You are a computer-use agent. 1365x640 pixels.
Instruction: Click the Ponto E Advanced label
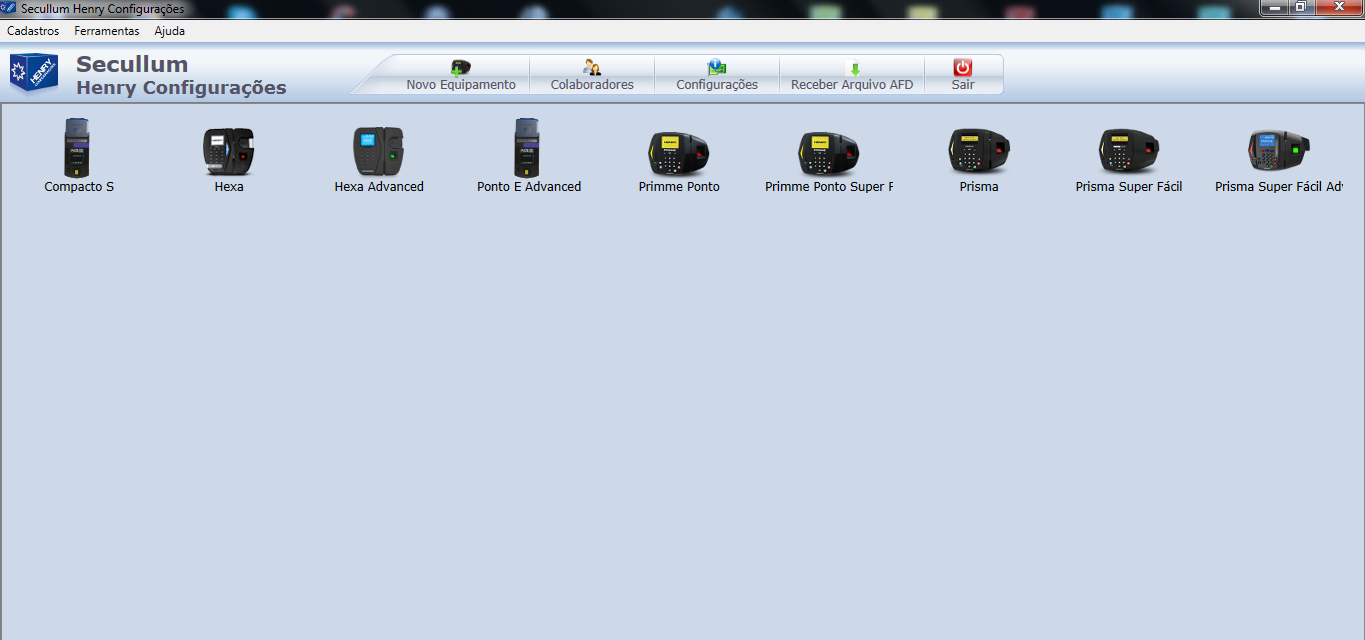[529, 186]
